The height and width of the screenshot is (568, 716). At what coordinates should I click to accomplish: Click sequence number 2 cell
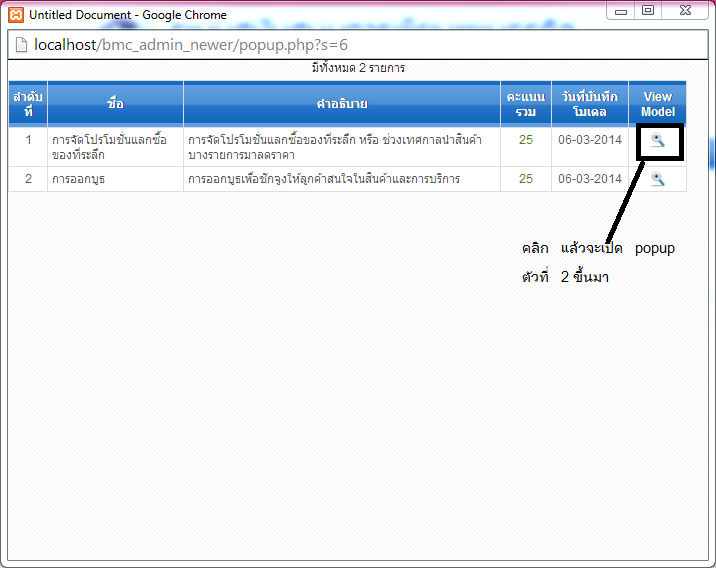click(28, 179)
